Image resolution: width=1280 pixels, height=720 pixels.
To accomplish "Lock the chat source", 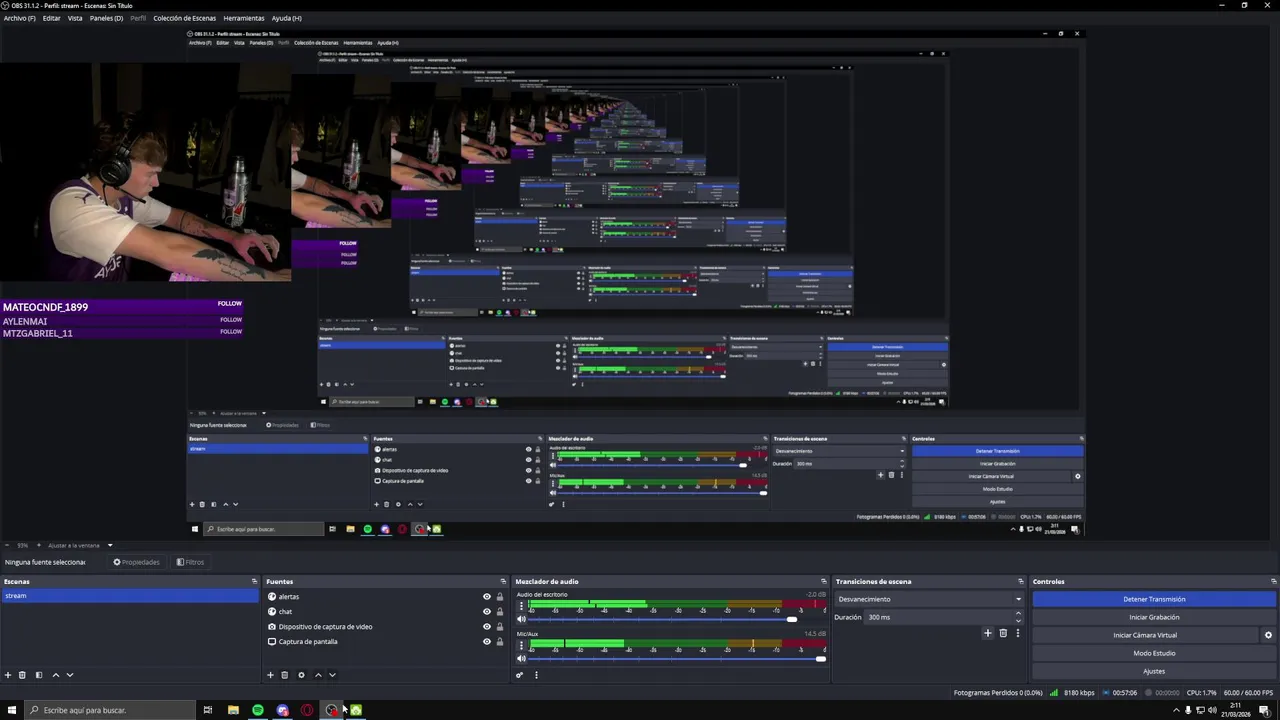I will 500,612.
